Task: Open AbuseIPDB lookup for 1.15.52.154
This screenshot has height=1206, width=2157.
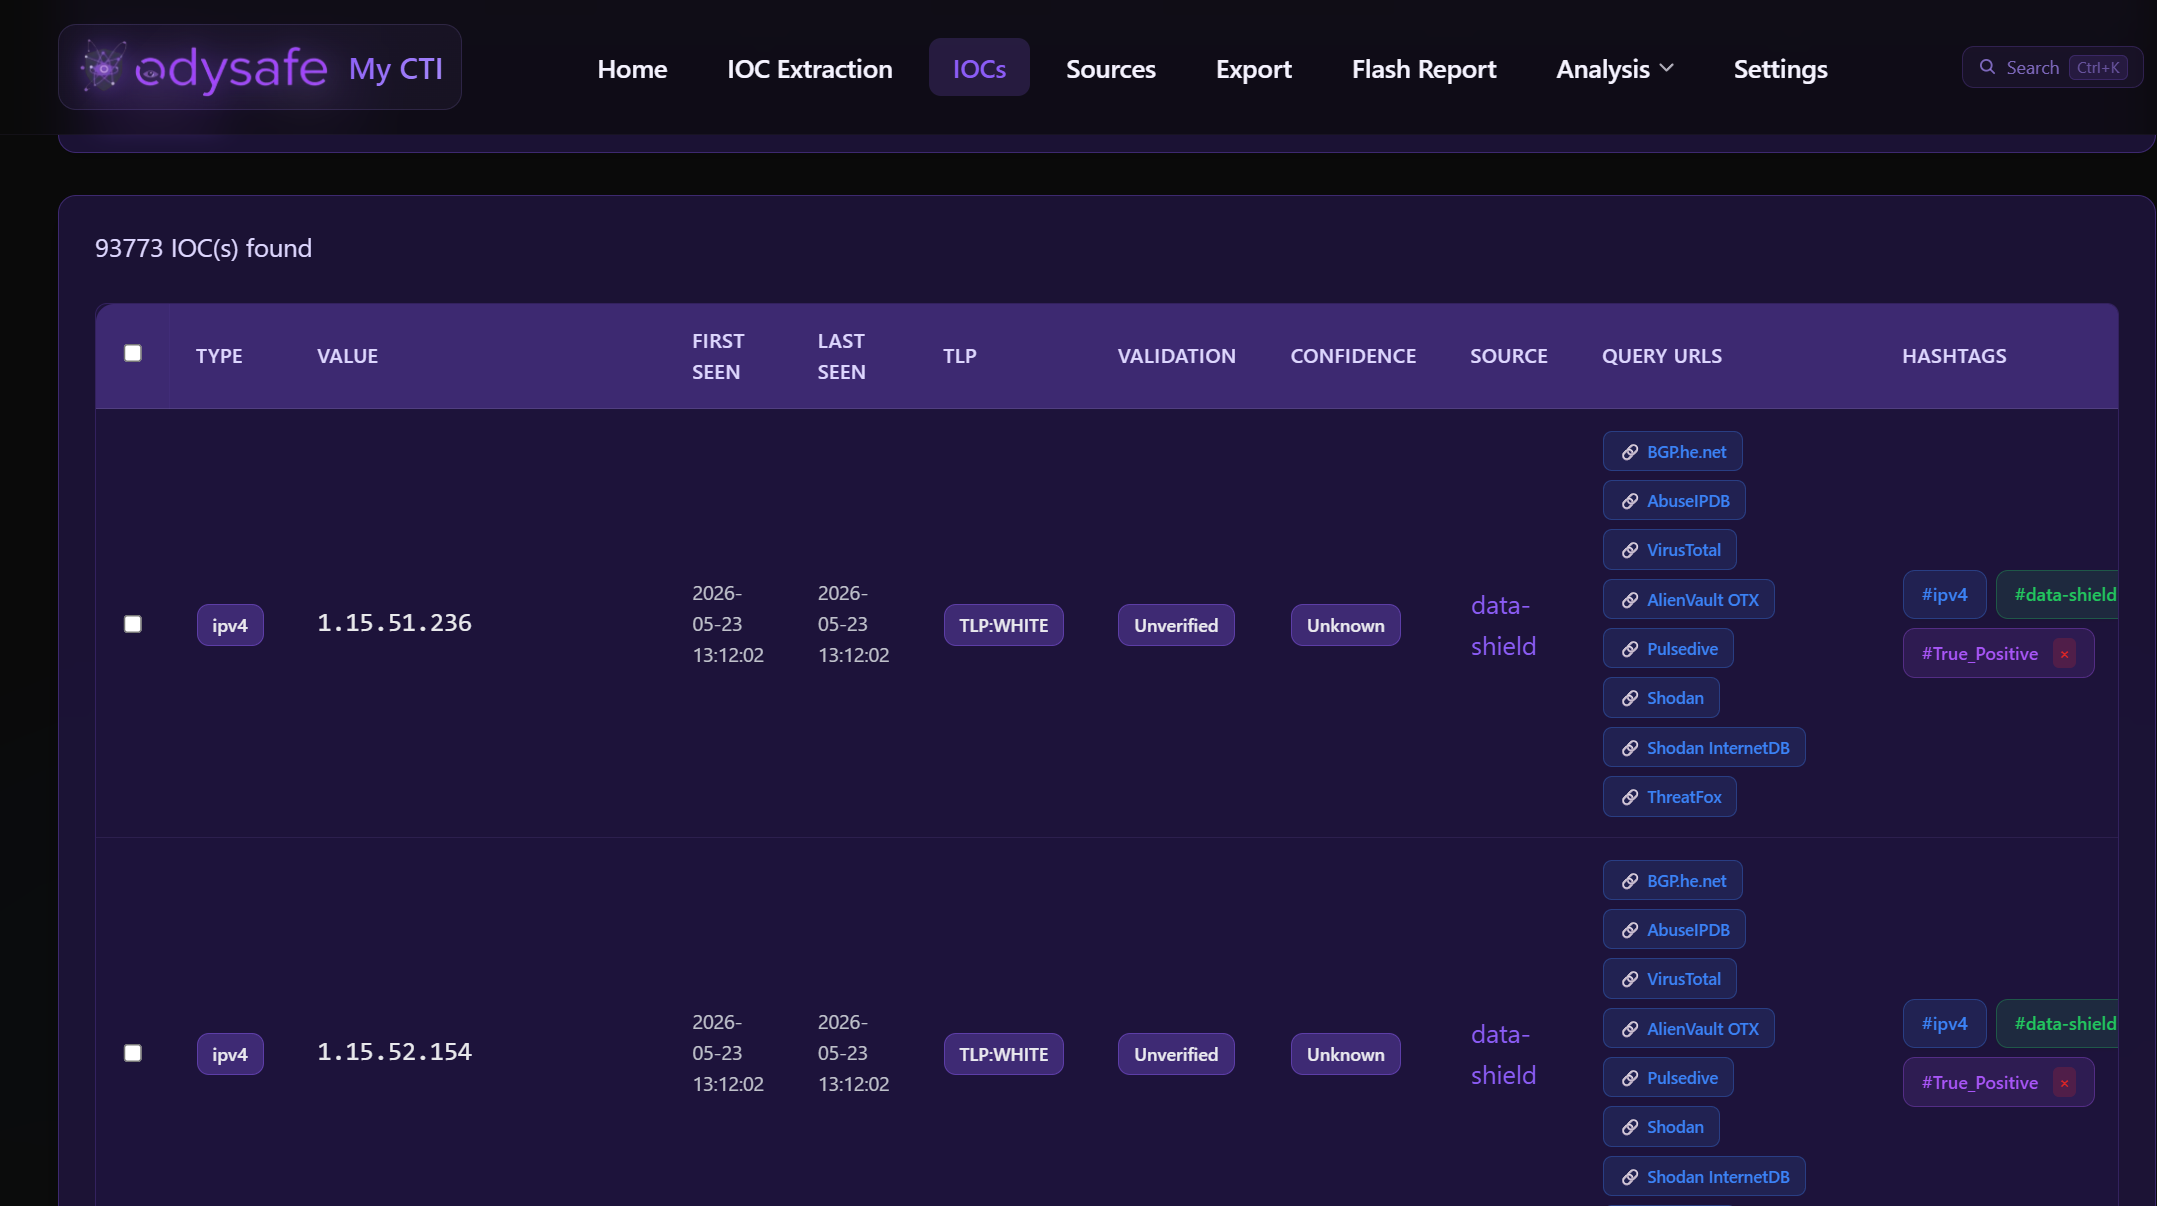Action: pos(1674,930)
